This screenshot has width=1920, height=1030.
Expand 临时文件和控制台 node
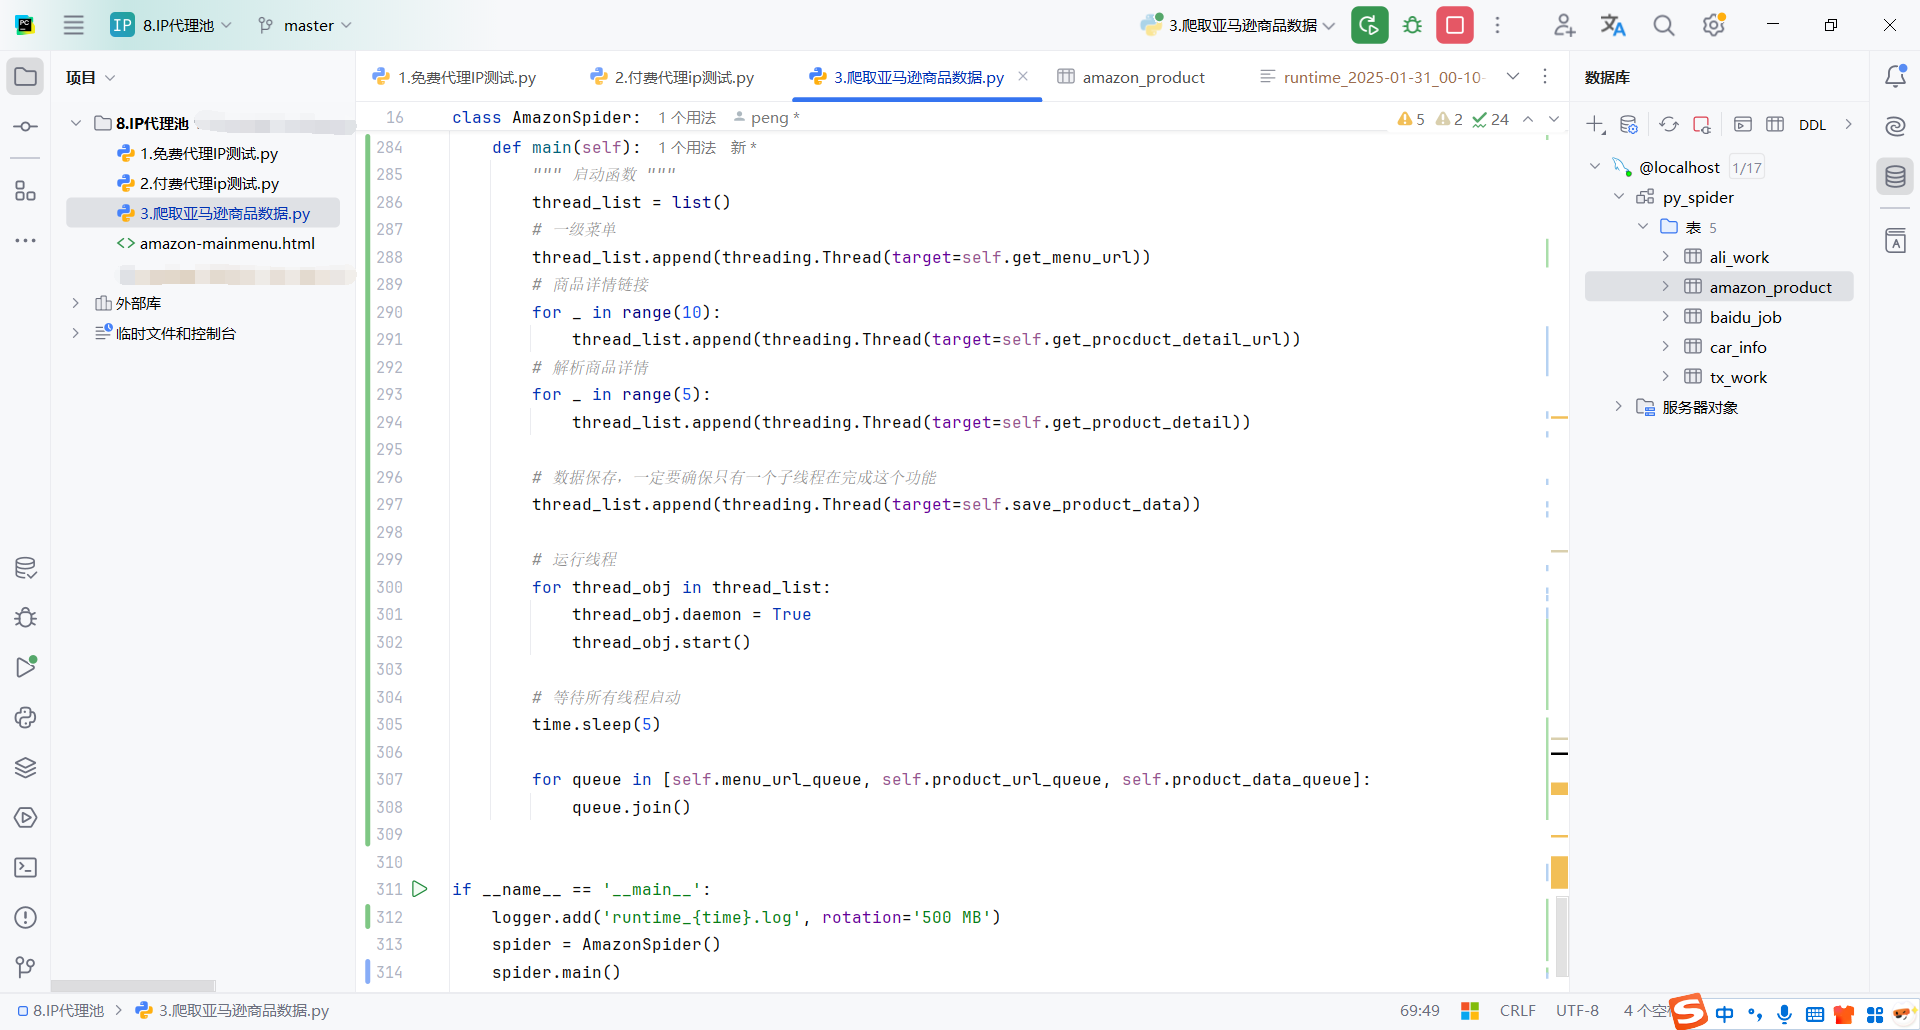[76, 333]
